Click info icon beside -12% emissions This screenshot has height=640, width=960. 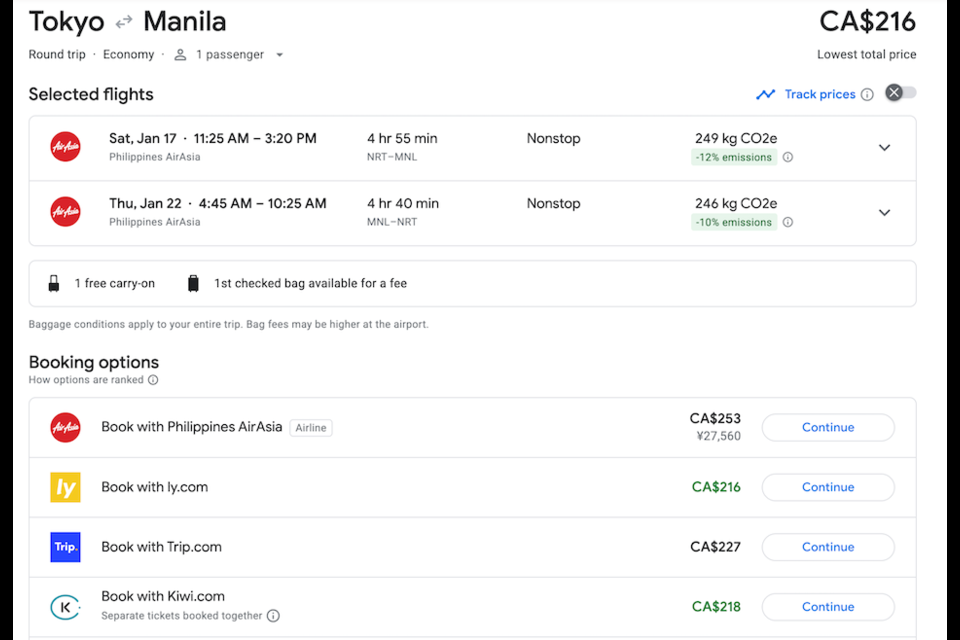788,157
